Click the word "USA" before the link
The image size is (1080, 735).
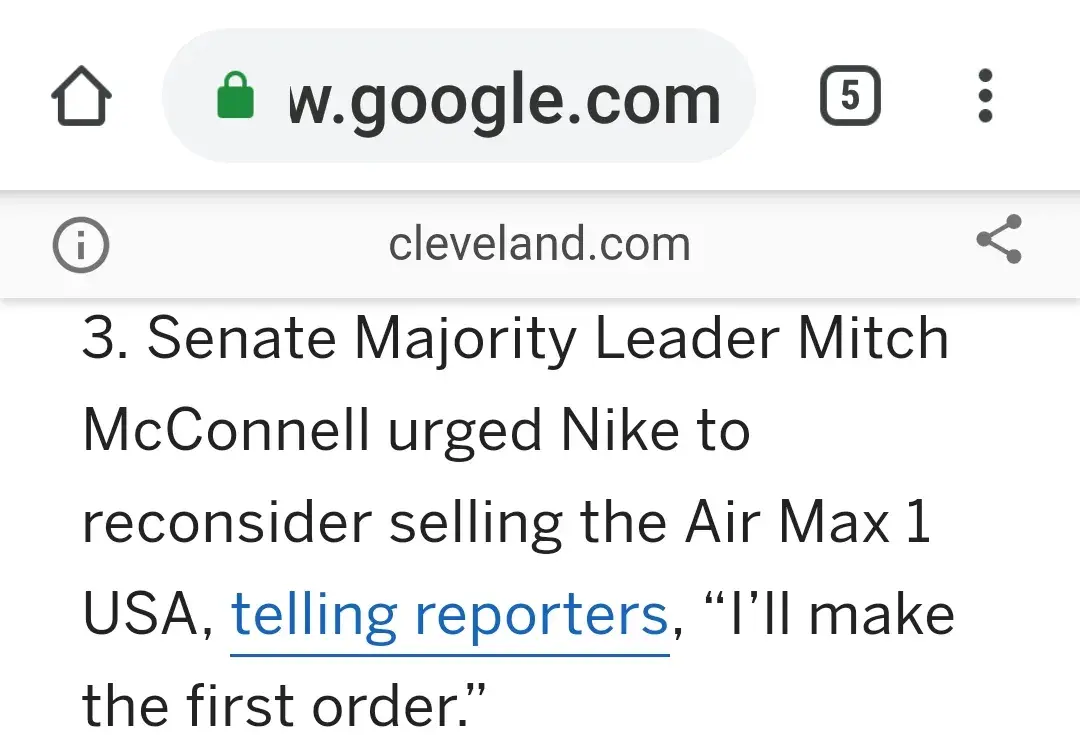click(145, 614)
